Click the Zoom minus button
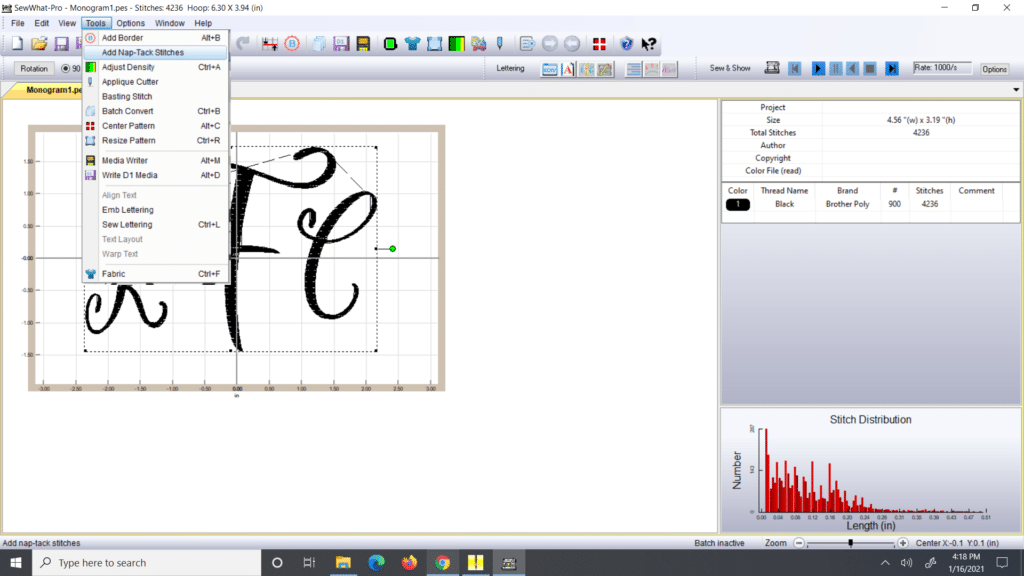Image resolution: width=1024 pixels, height=576 pixels. coord(799,543)
